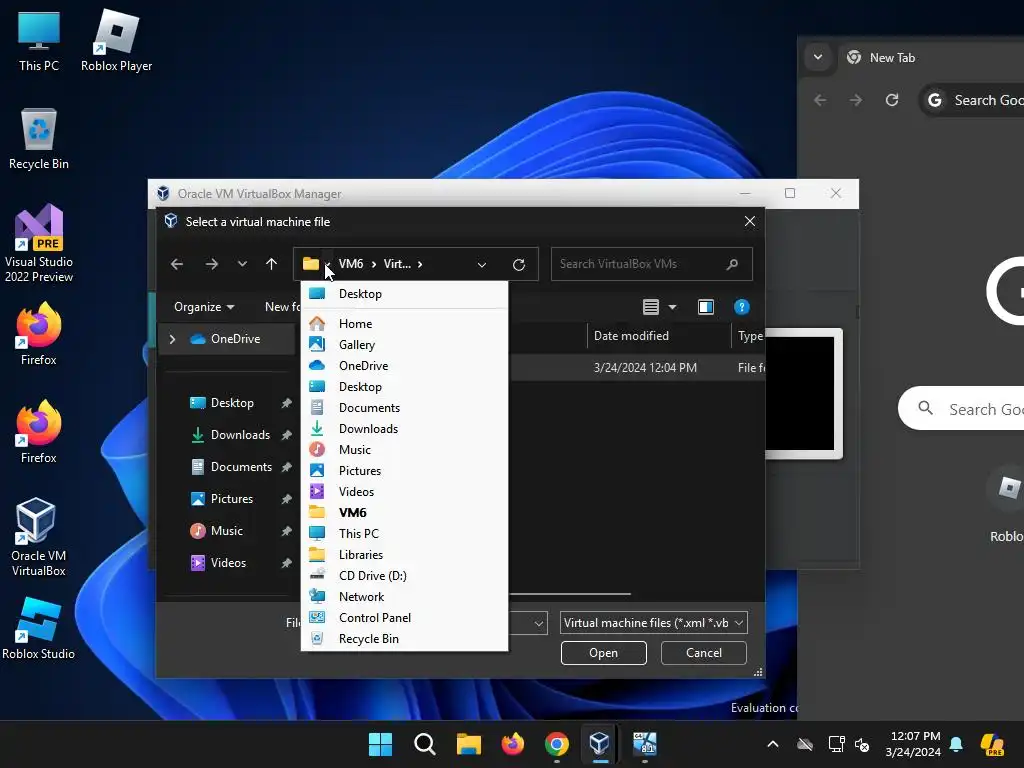This screenshot has height=768, width=1024.
Task: Select Recycle Bin in the dropdown list
Action: pos(404,639)
